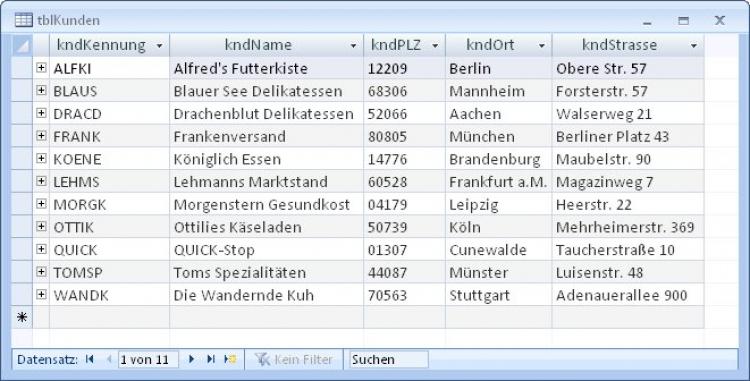Click postal code cell '12209'
750x381 pixels.
coord(404,68)
